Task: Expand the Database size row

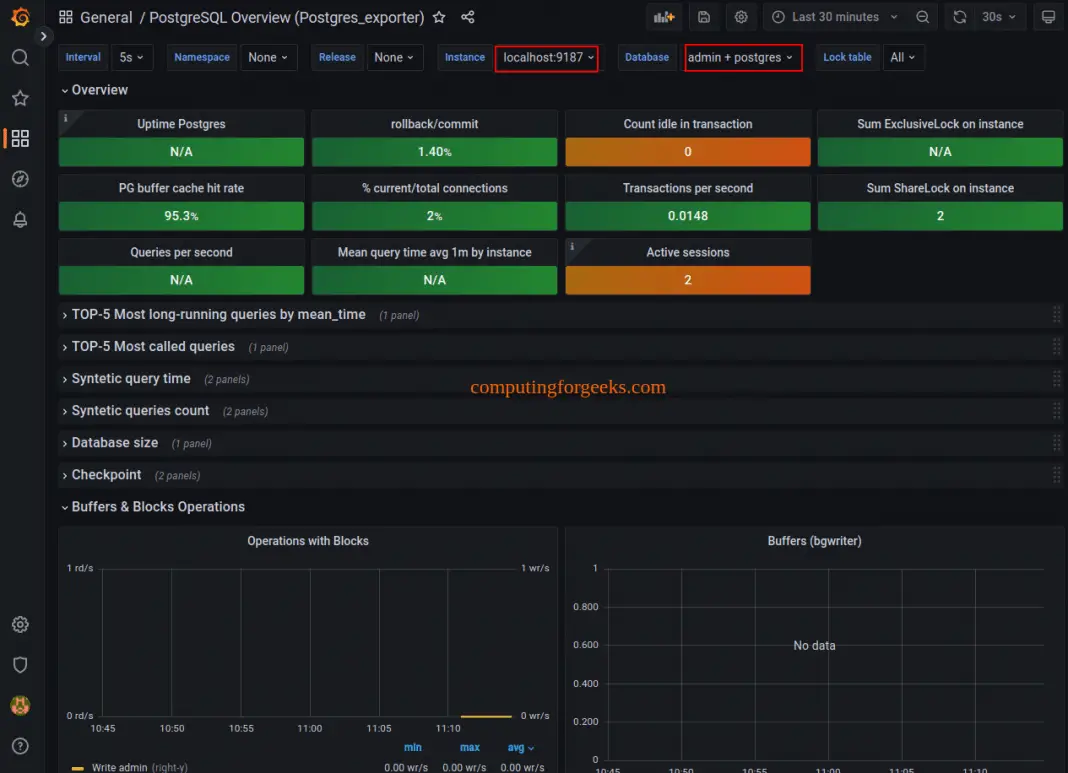Action: (114, 443)
